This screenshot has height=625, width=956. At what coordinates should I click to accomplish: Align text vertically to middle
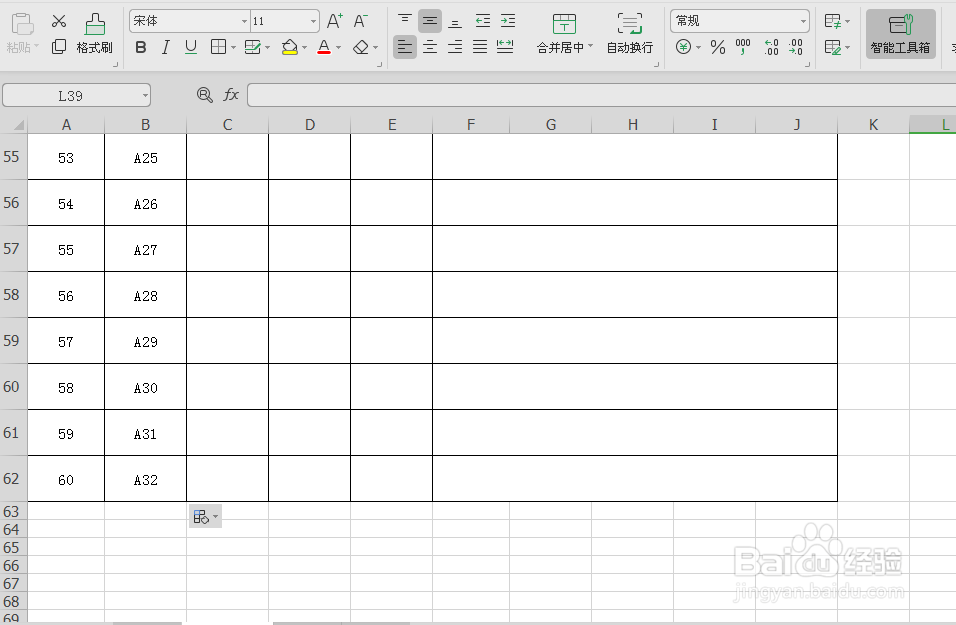tap(430, 21)
